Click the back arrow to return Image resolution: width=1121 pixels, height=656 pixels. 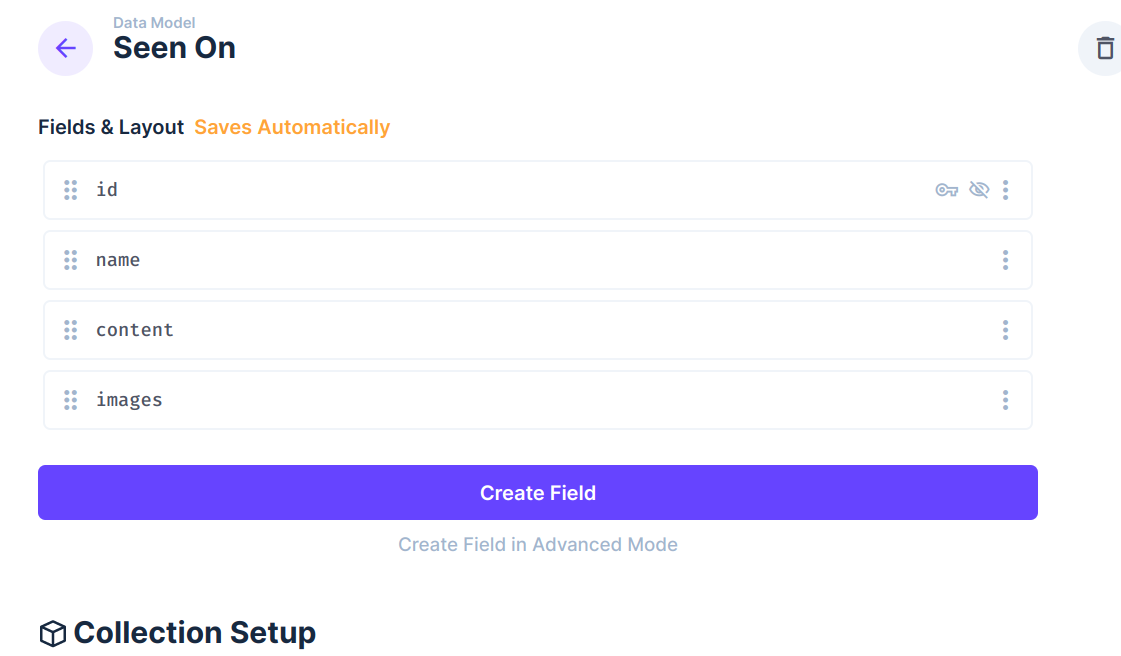point(65,48)
